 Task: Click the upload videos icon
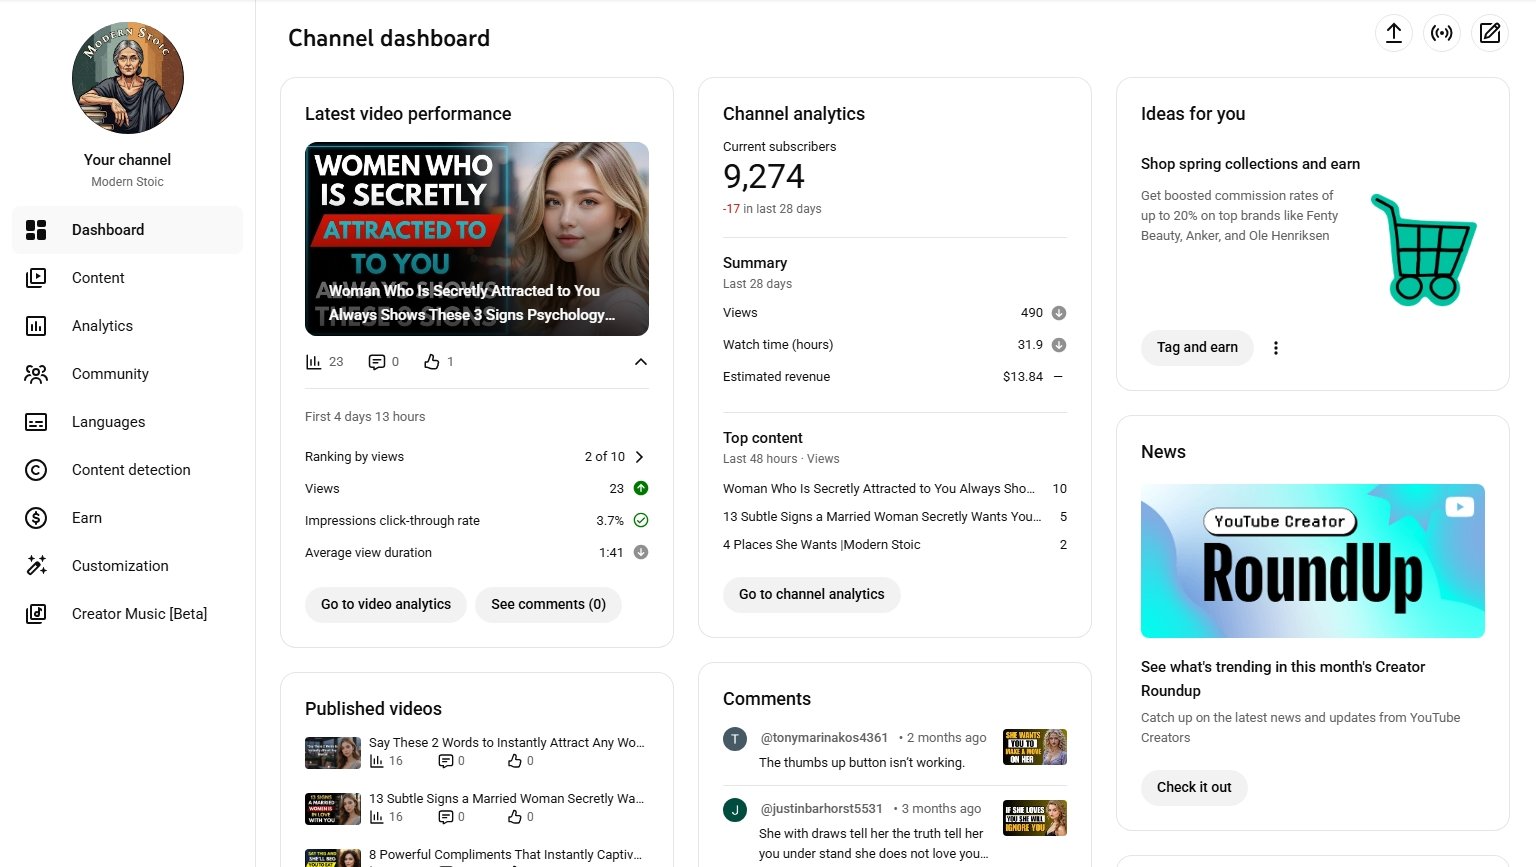click(1393, 33)
